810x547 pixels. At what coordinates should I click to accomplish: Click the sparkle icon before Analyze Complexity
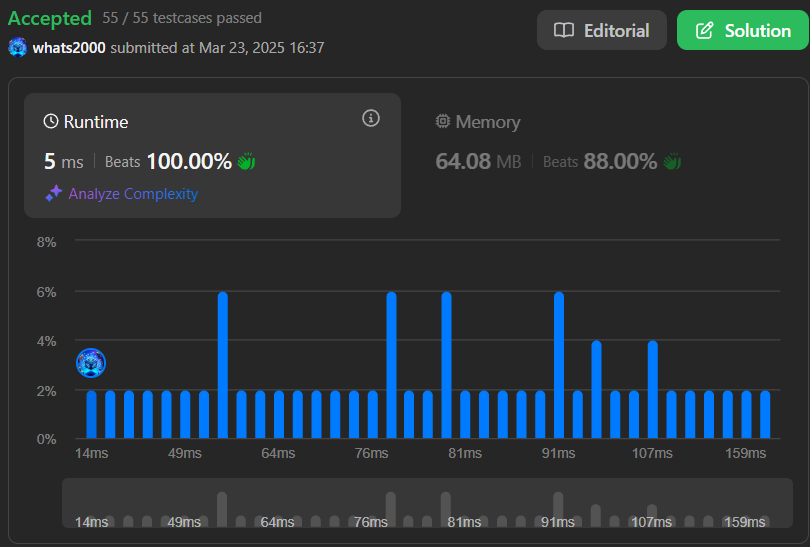pos(54,194)
